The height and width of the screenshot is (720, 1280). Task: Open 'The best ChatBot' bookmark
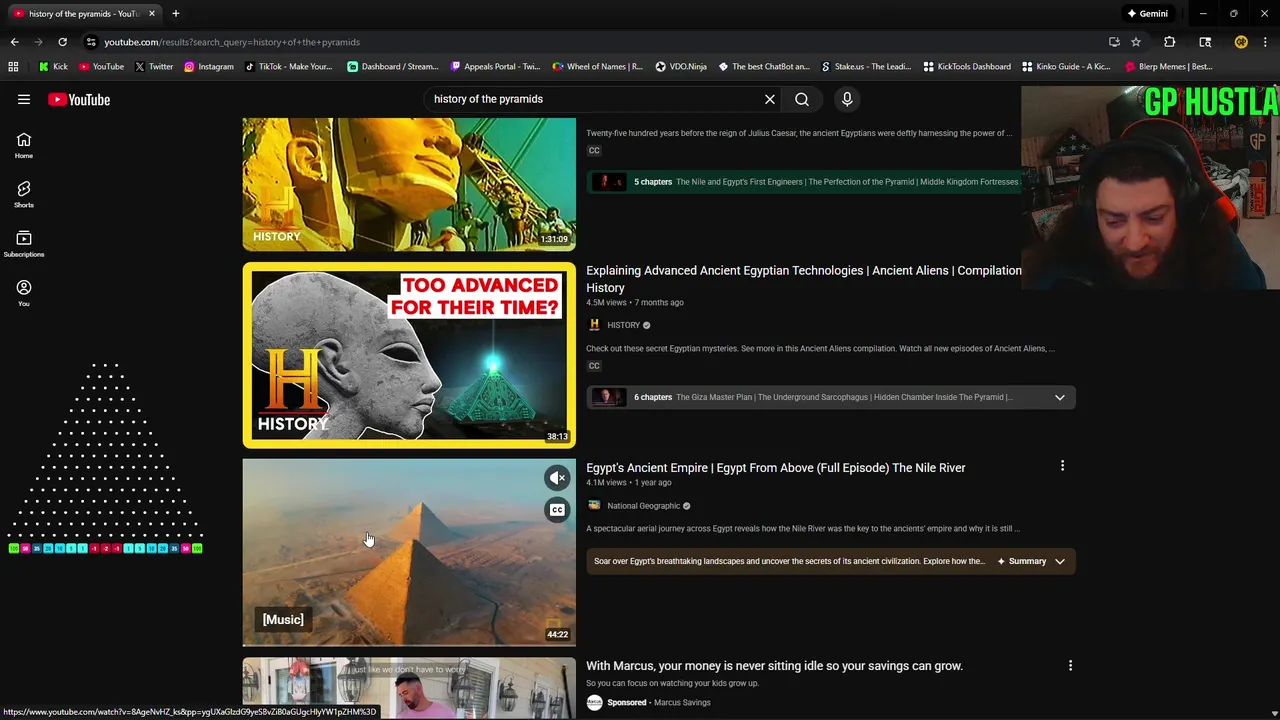pos(763,67)
